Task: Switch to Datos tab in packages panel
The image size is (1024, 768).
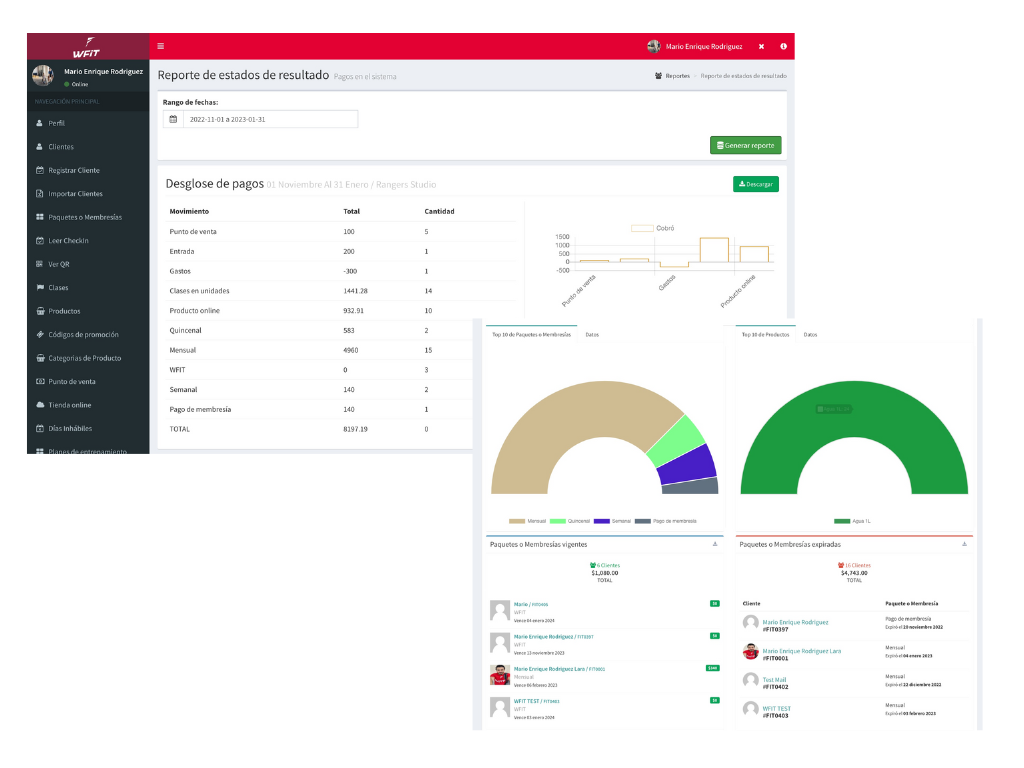Action: pyautogui.click(x=592, y=334)
